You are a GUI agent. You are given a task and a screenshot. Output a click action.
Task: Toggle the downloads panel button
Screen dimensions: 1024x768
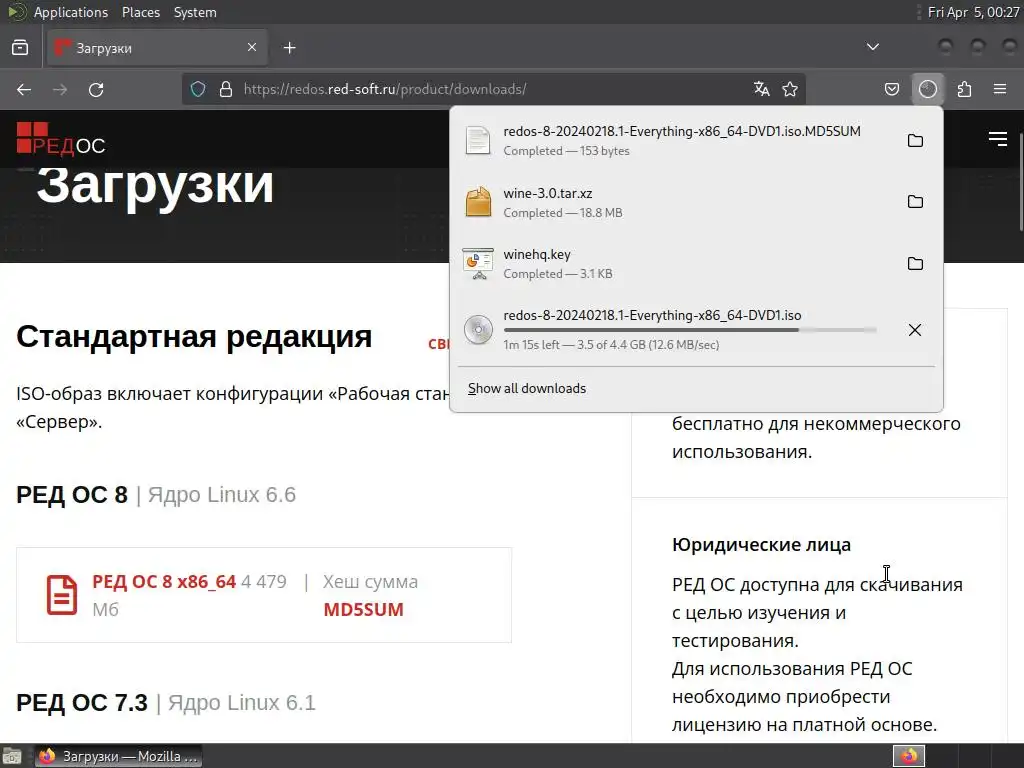coord(928,89)
